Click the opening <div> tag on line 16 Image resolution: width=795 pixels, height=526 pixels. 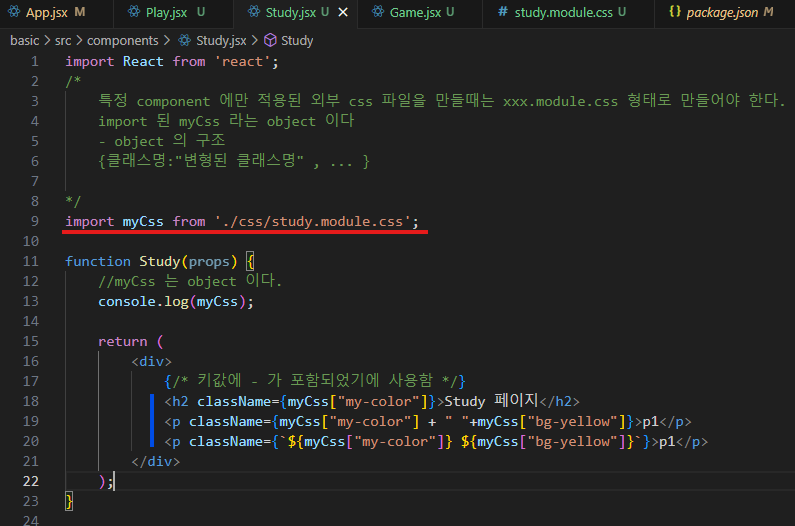pyautogui.click(x=152, y=362)
